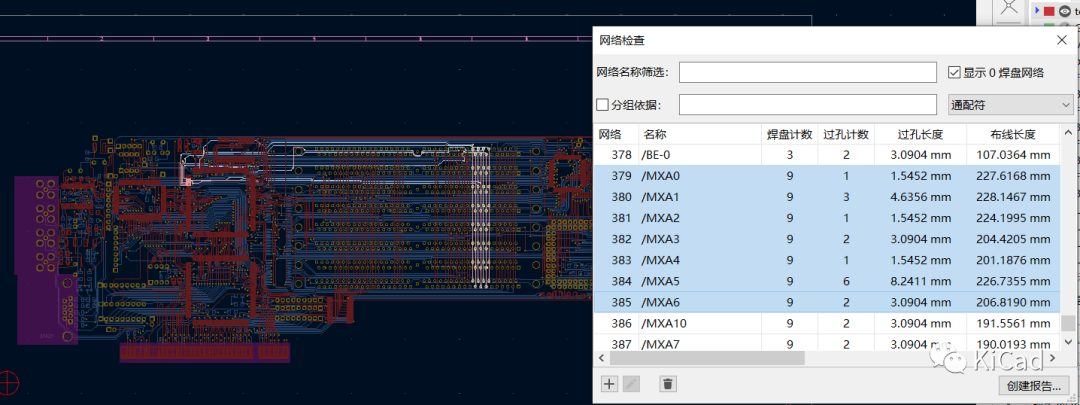Select the /MXA6 net row

[827, 302]
